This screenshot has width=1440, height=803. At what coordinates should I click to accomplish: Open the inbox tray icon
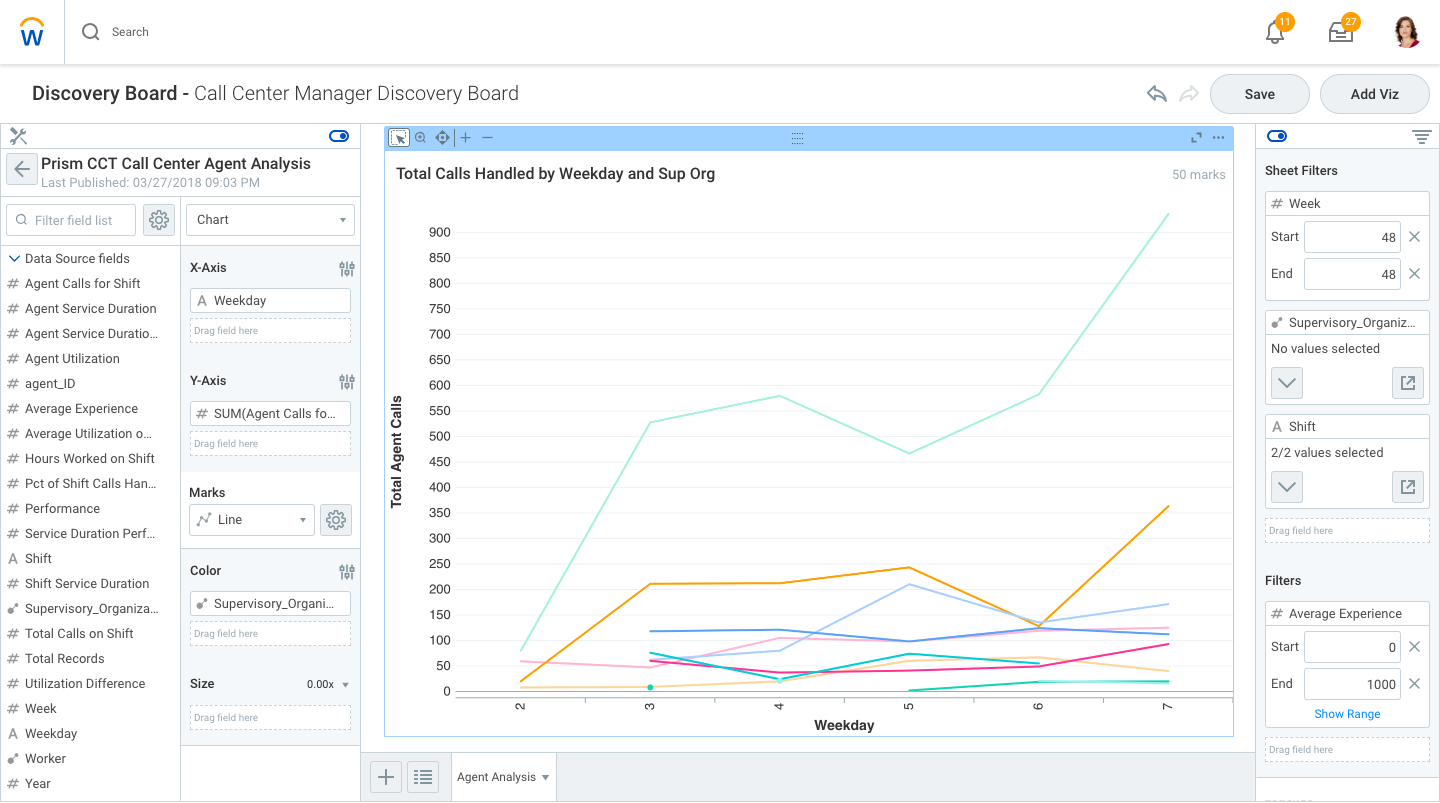point(1340,33)
